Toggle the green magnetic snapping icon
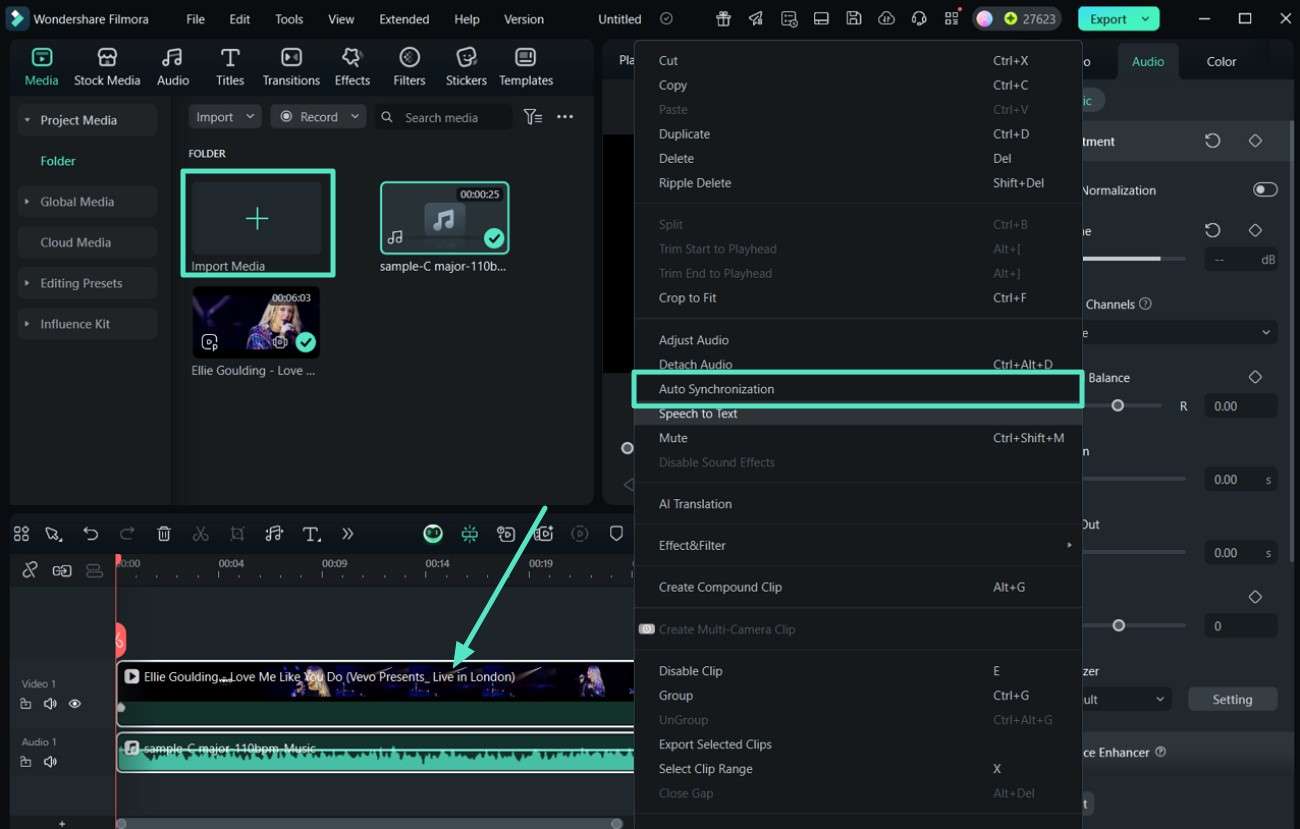 470,534
